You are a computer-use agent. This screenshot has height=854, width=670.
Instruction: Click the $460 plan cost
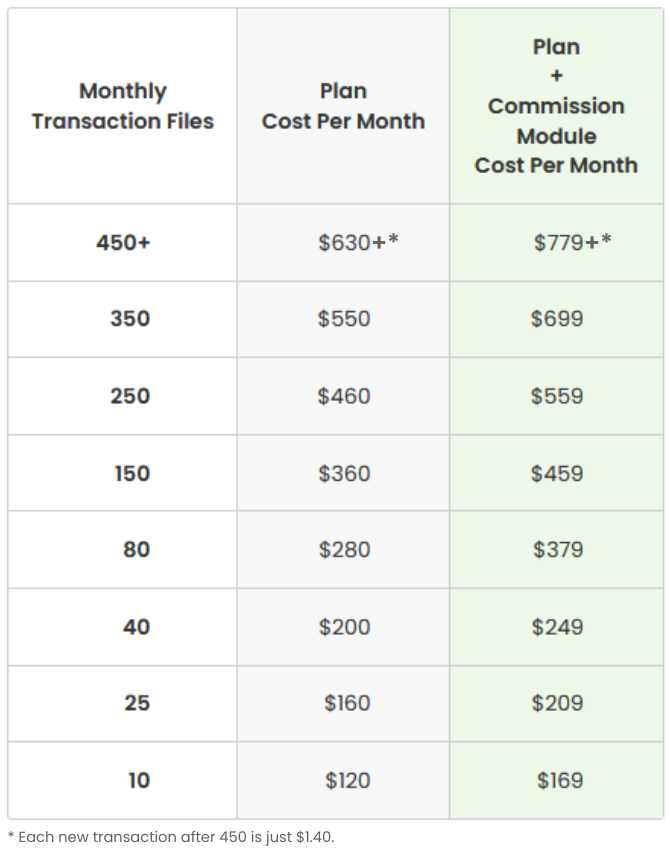click(344, 396)
